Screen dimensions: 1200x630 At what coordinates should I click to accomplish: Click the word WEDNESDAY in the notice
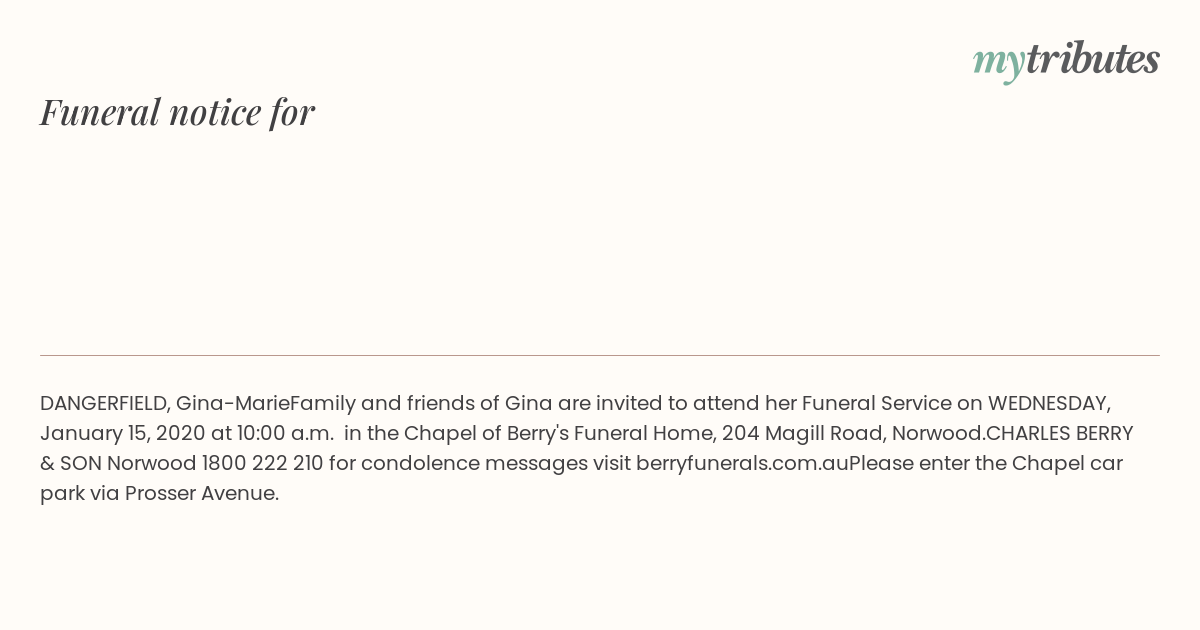pos(1049,404)
